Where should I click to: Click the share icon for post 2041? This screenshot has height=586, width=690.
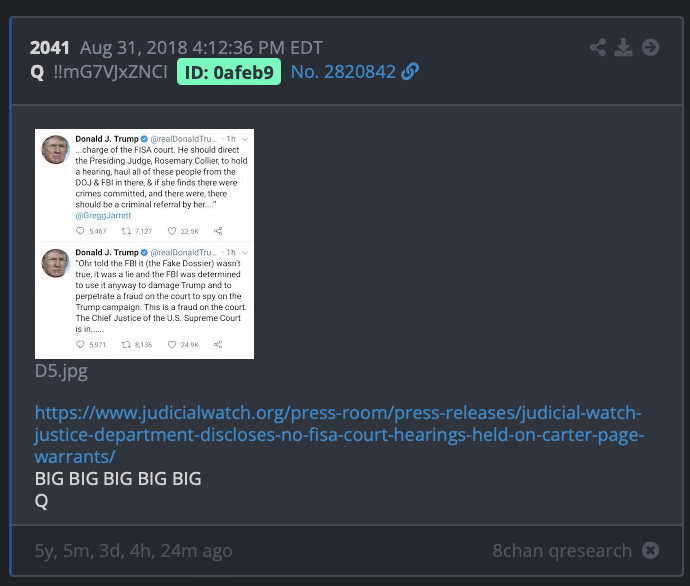point(598,48)
